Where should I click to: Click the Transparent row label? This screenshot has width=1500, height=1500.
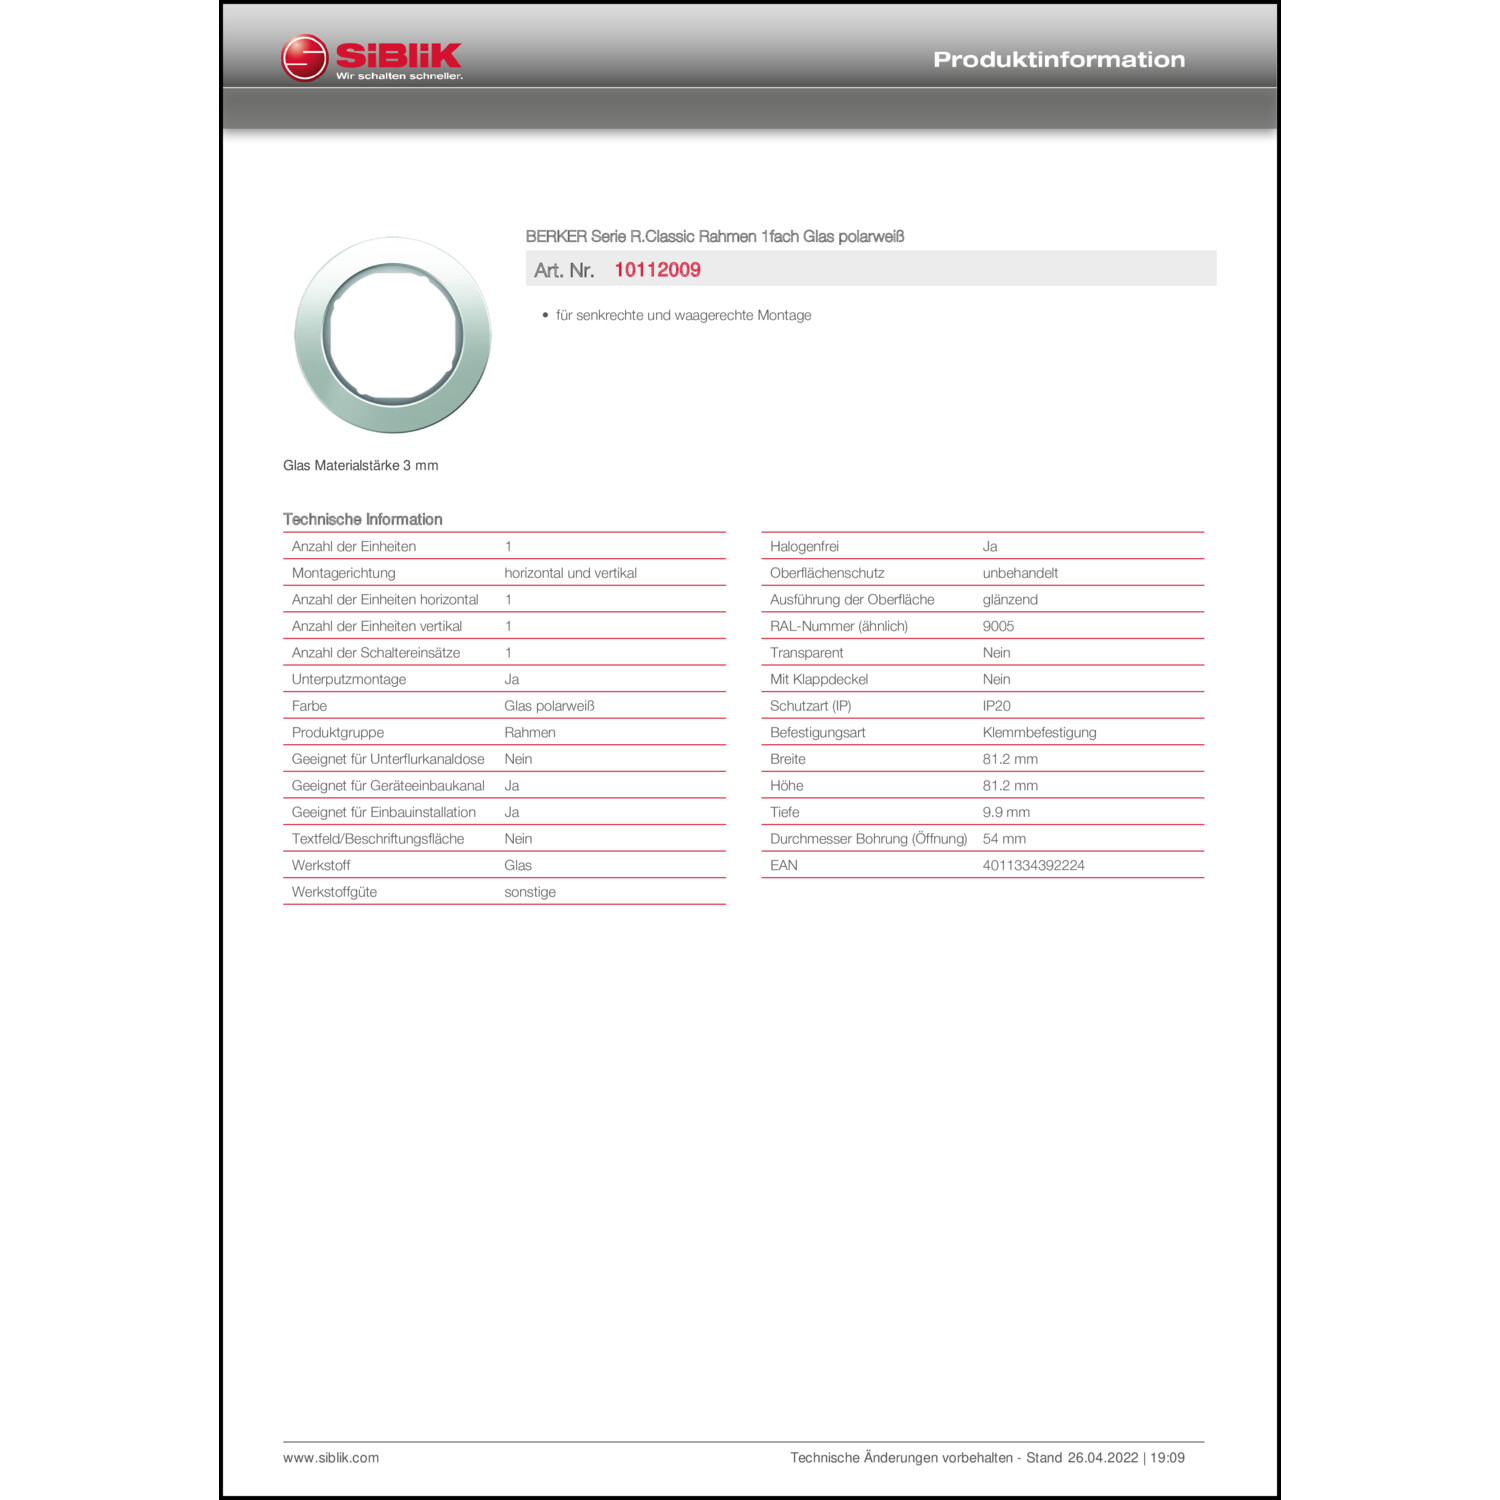[x=807, y=652]
